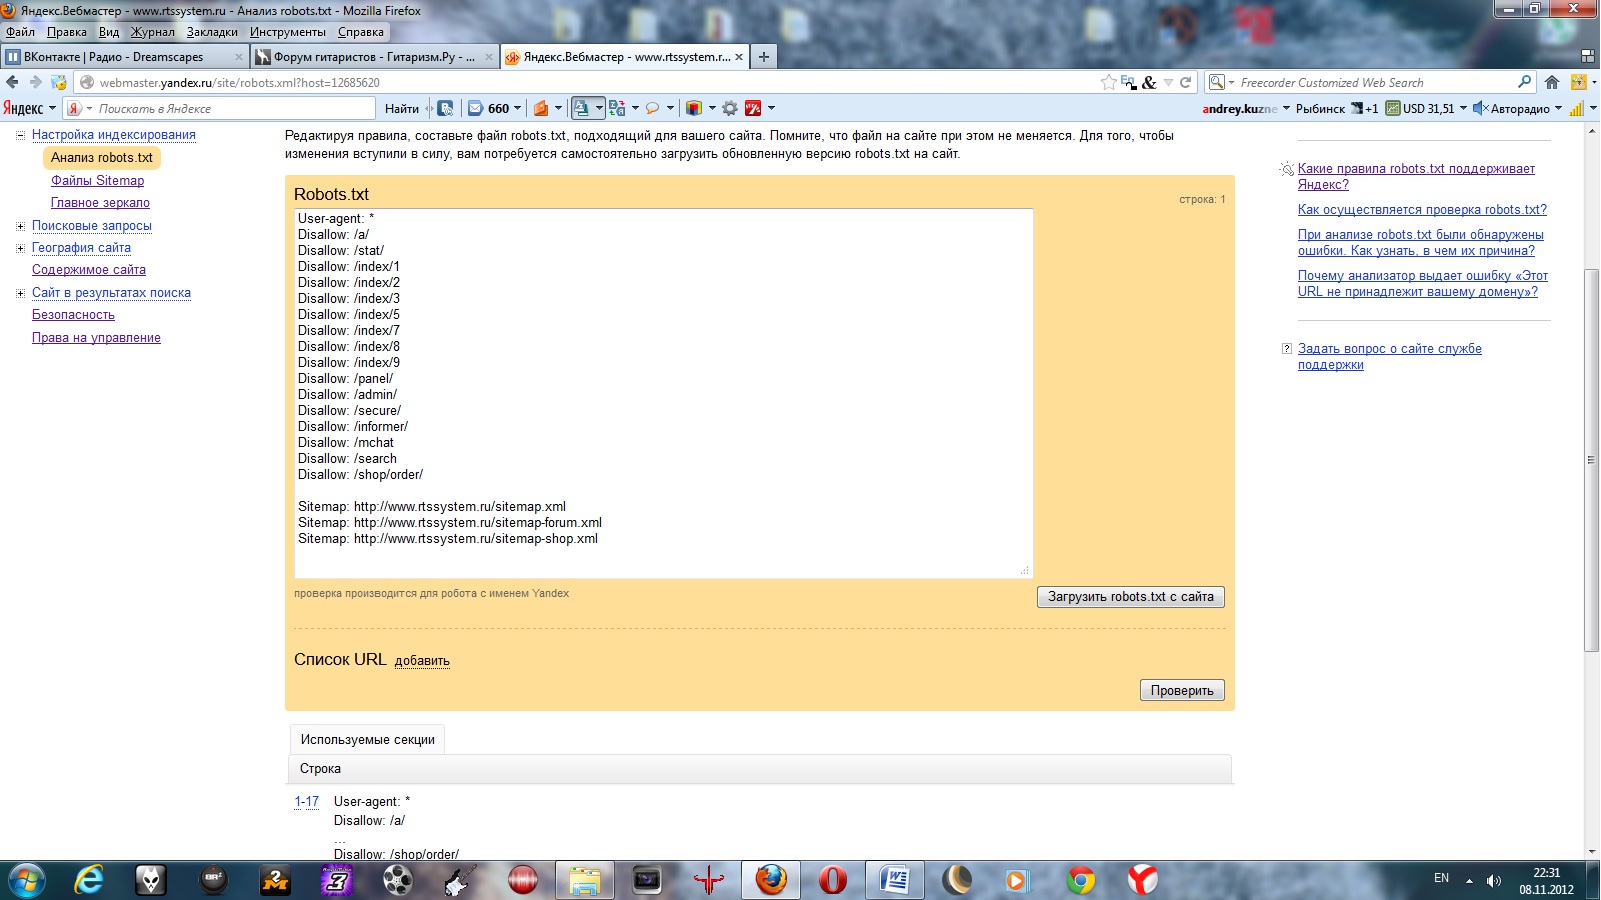Launch Opera from the taskbar
Screen dimensions: 1601x900
(x=832, y=880)
